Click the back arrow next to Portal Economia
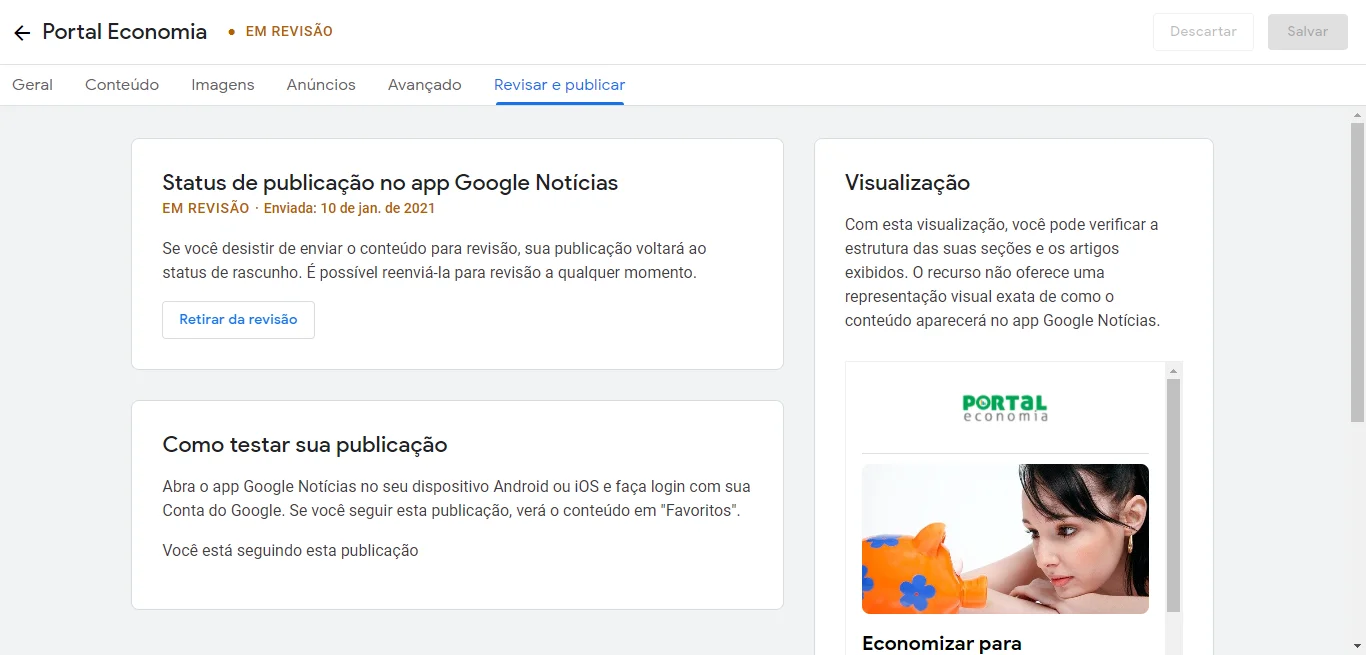 click(x=22, y=32)
